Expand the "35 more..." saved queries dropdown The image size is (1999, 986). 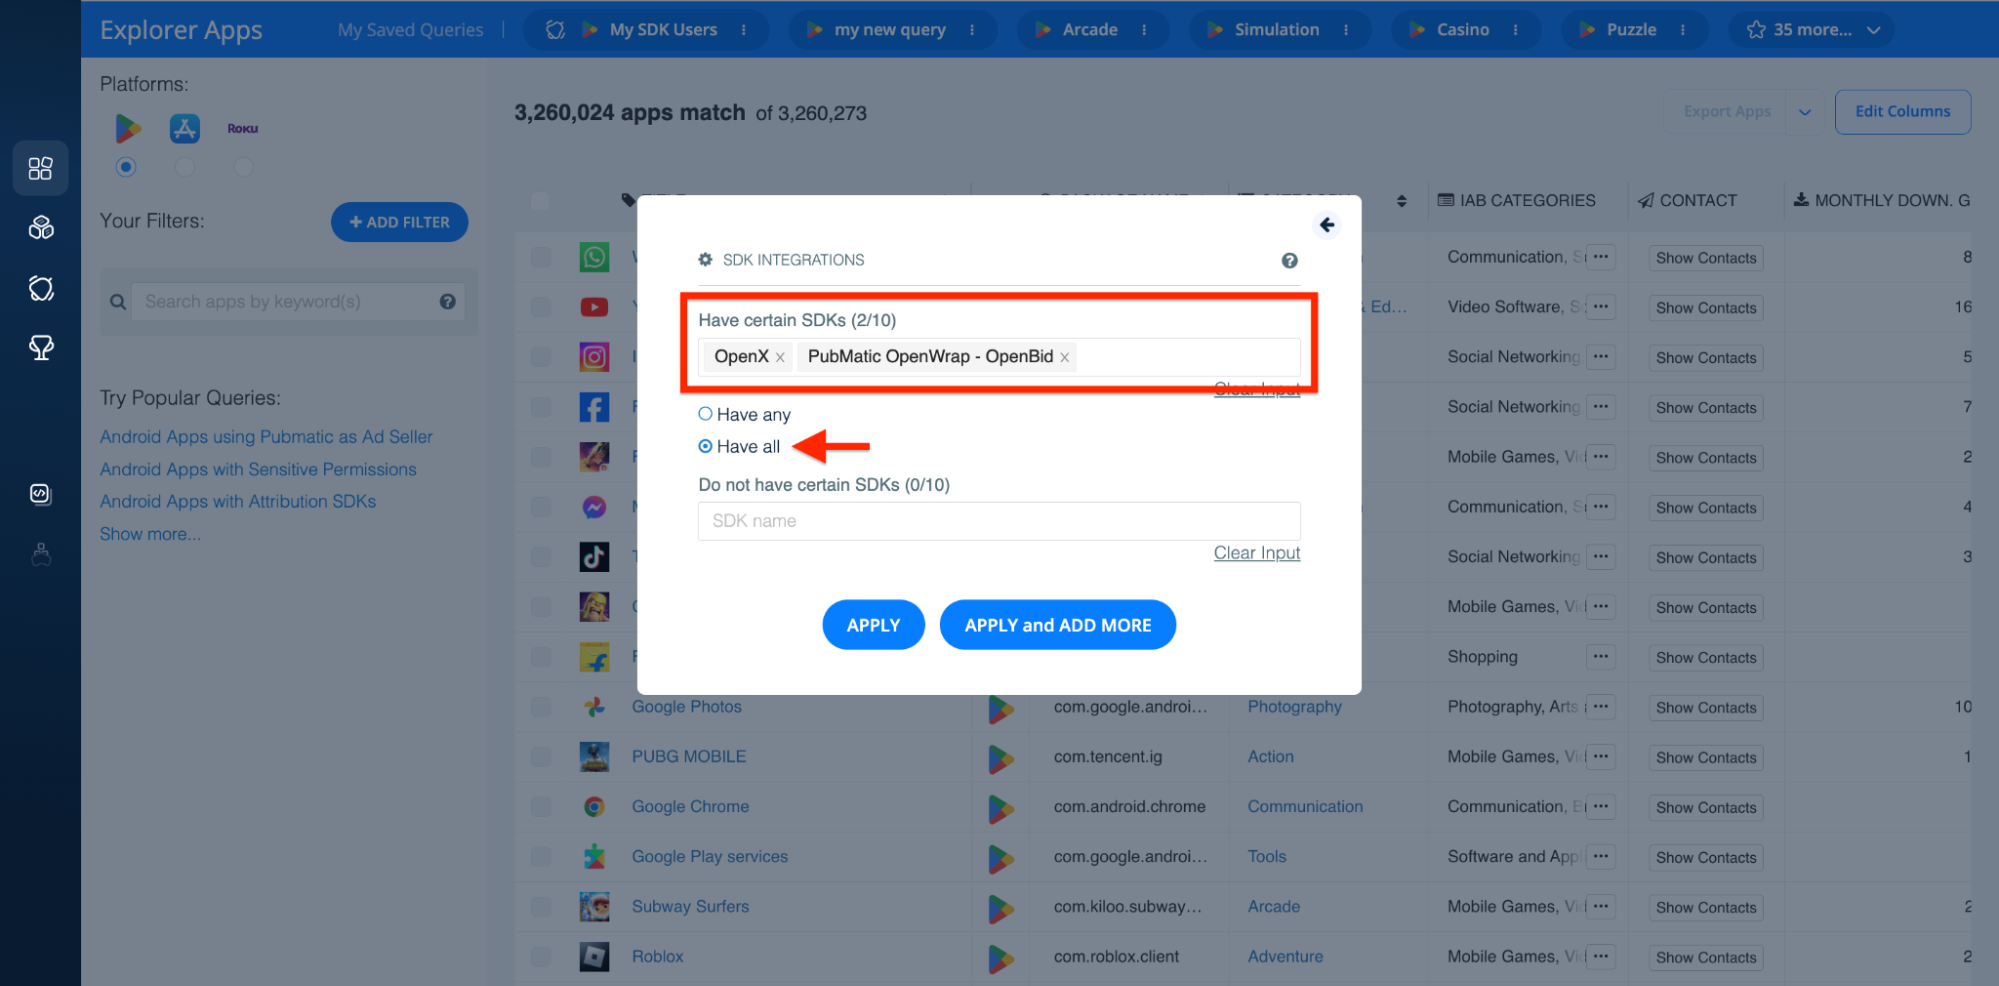coord(1813,30)
